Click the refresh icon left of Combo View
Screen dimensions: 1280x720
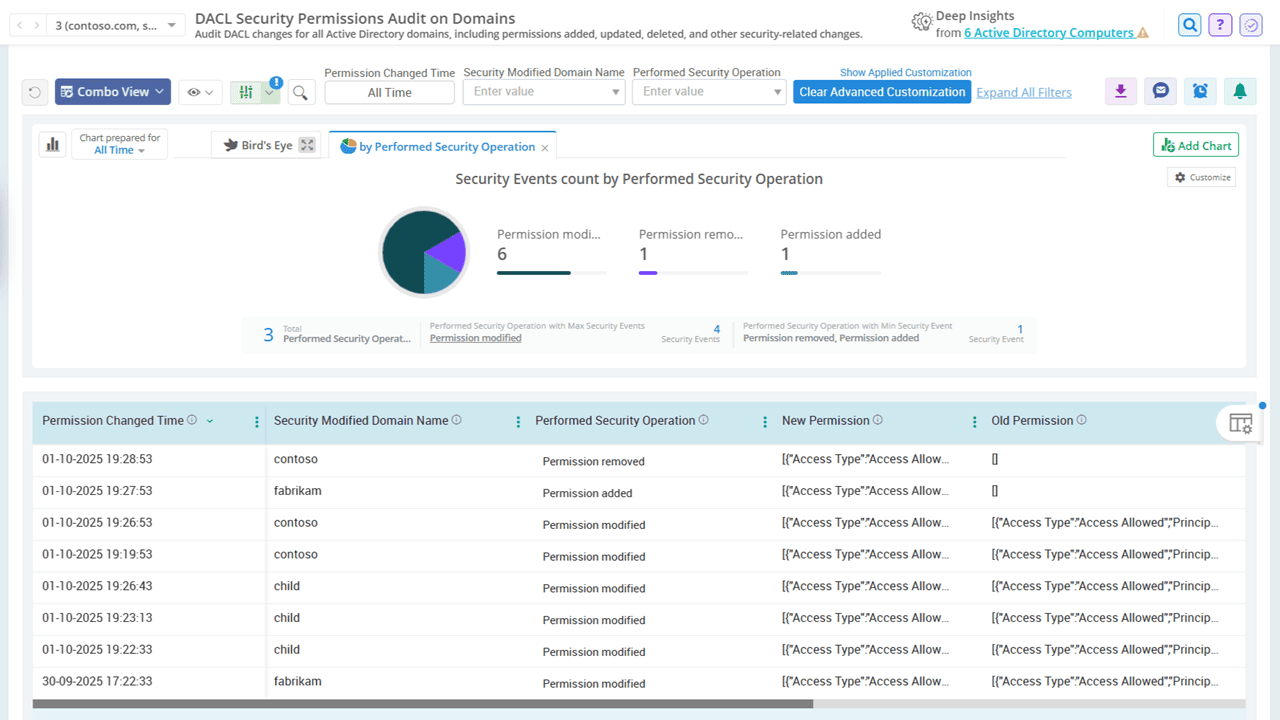[x=35, y=92]
